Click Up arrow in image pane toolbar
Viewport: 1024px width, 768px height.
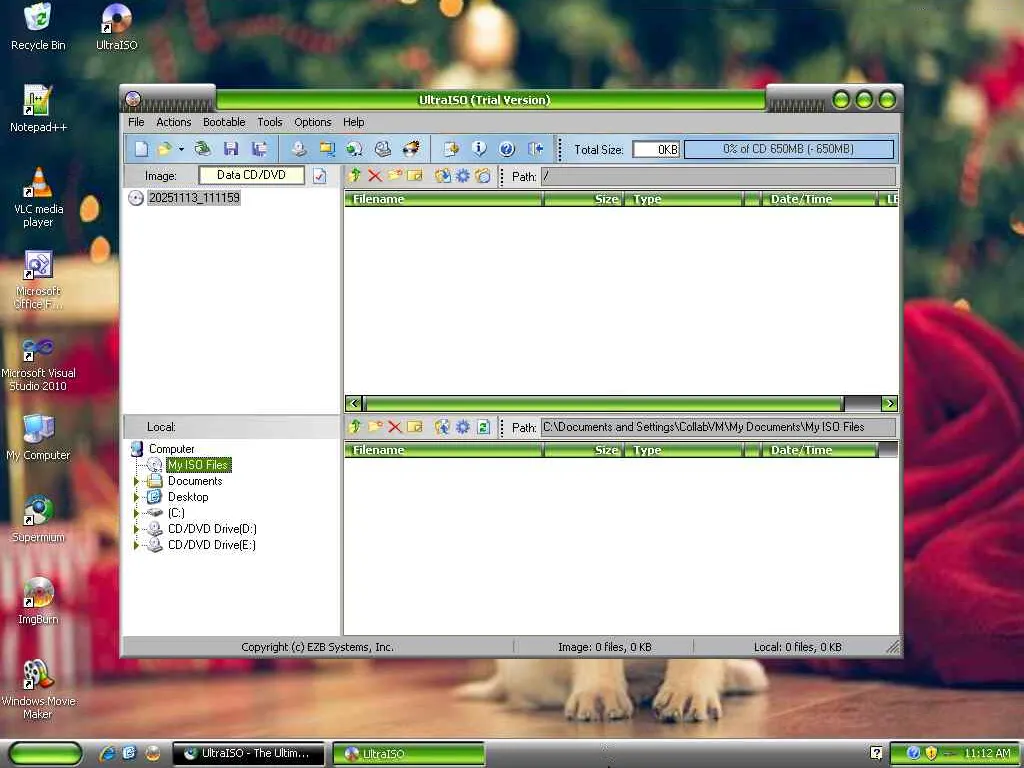355,176
